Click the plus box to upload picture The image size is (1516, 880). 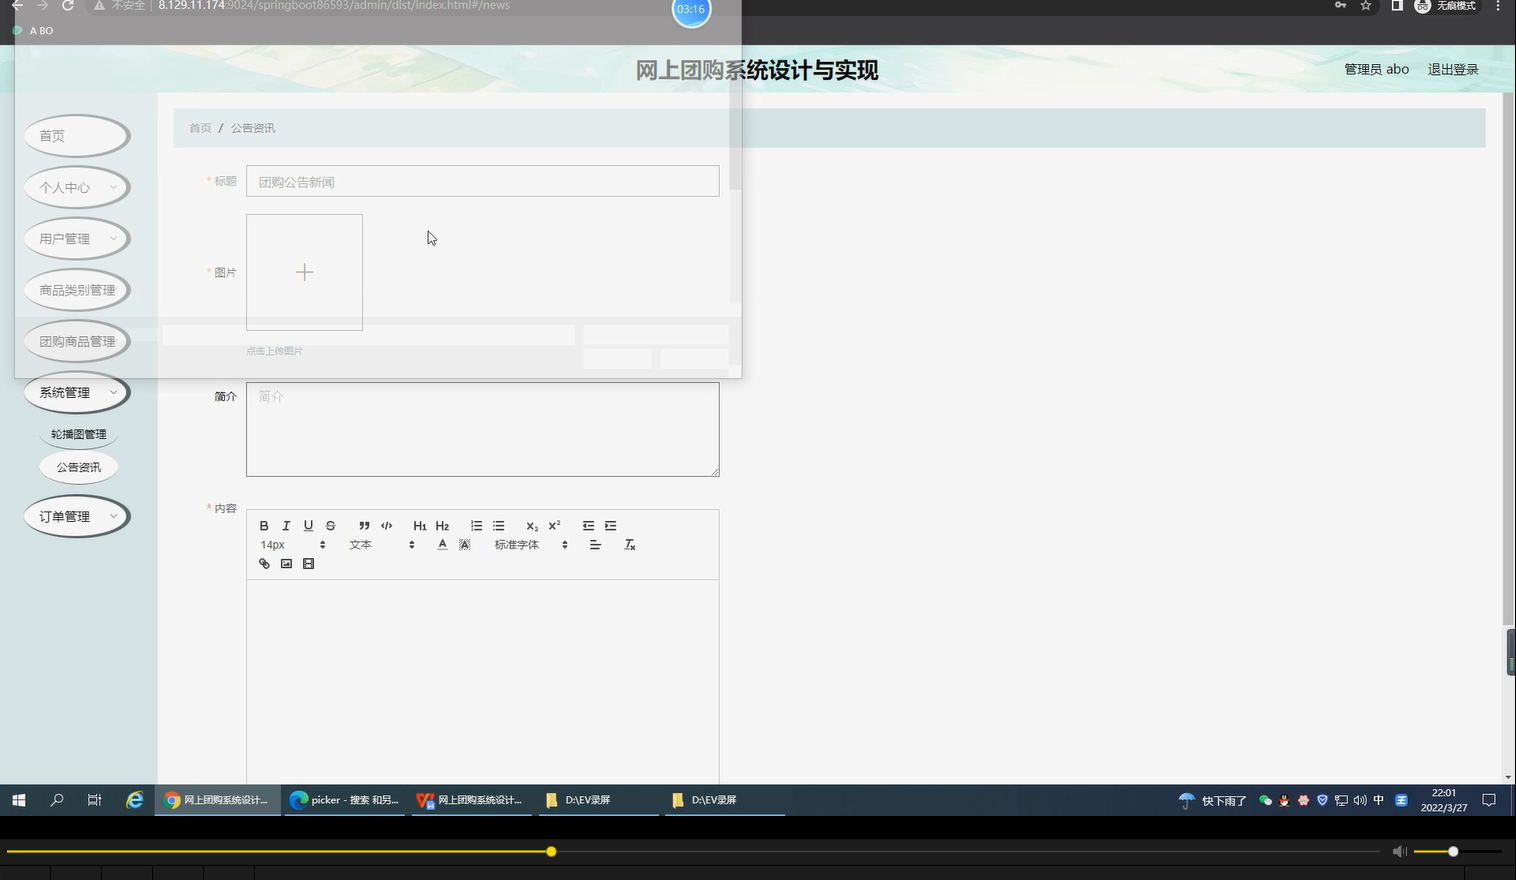click(x=304, y=272)
